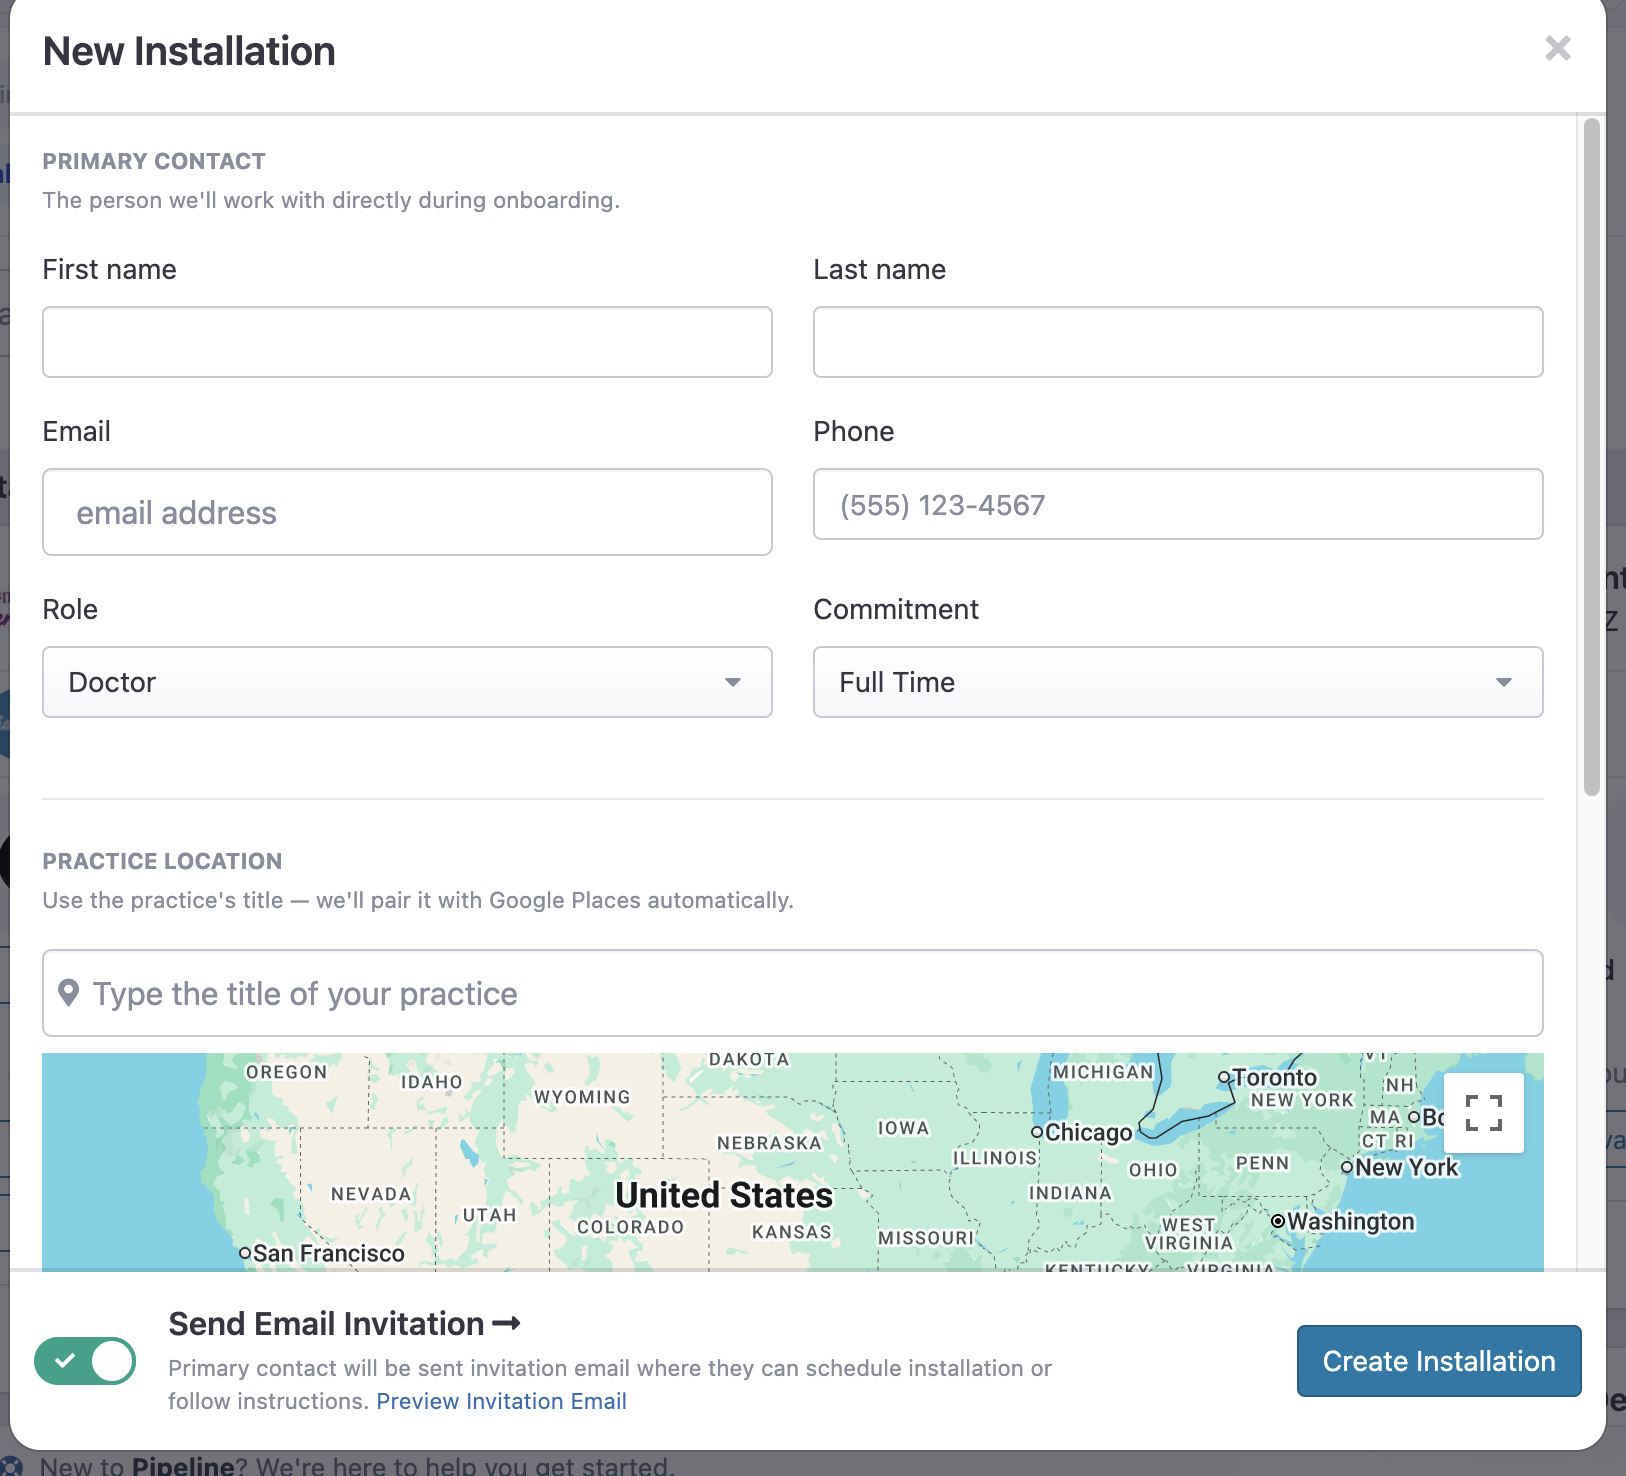Click the location pin icon in practice field
Viewport: 1626px width, 1476px height.
(68, 993)
